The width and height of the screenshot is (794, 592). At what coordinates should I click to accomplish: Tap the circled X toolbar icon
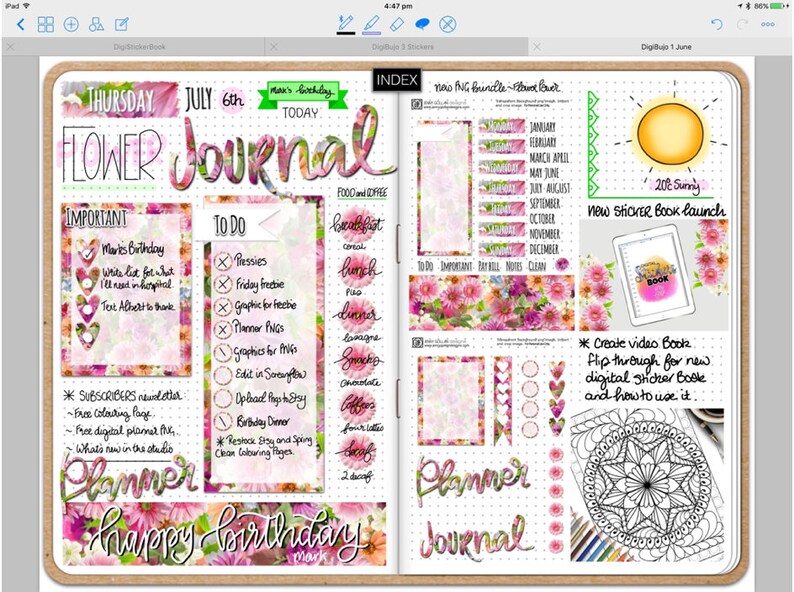[448, 24]
